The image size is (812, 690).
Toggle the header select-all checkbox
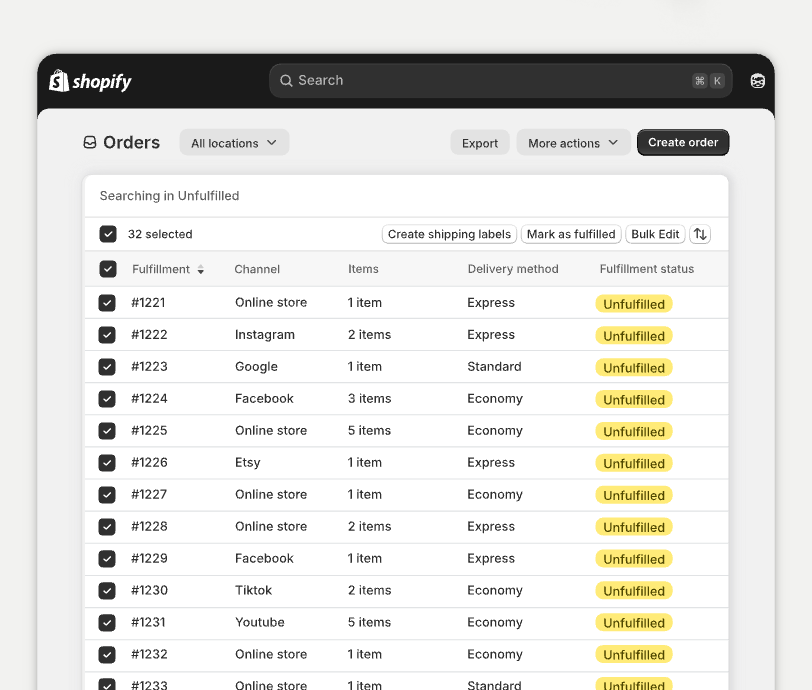pyautogui.click(x=108, y=269)
